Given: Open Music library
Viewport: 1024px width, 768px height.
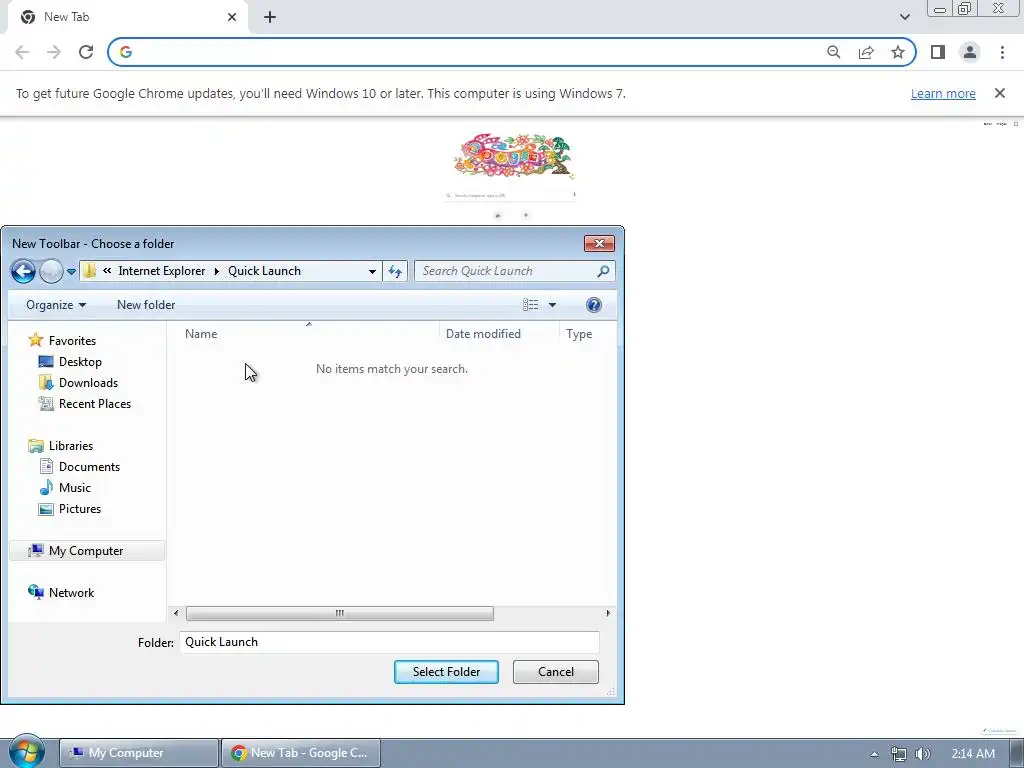Looking at the screenshot, I should coord(74,488).
